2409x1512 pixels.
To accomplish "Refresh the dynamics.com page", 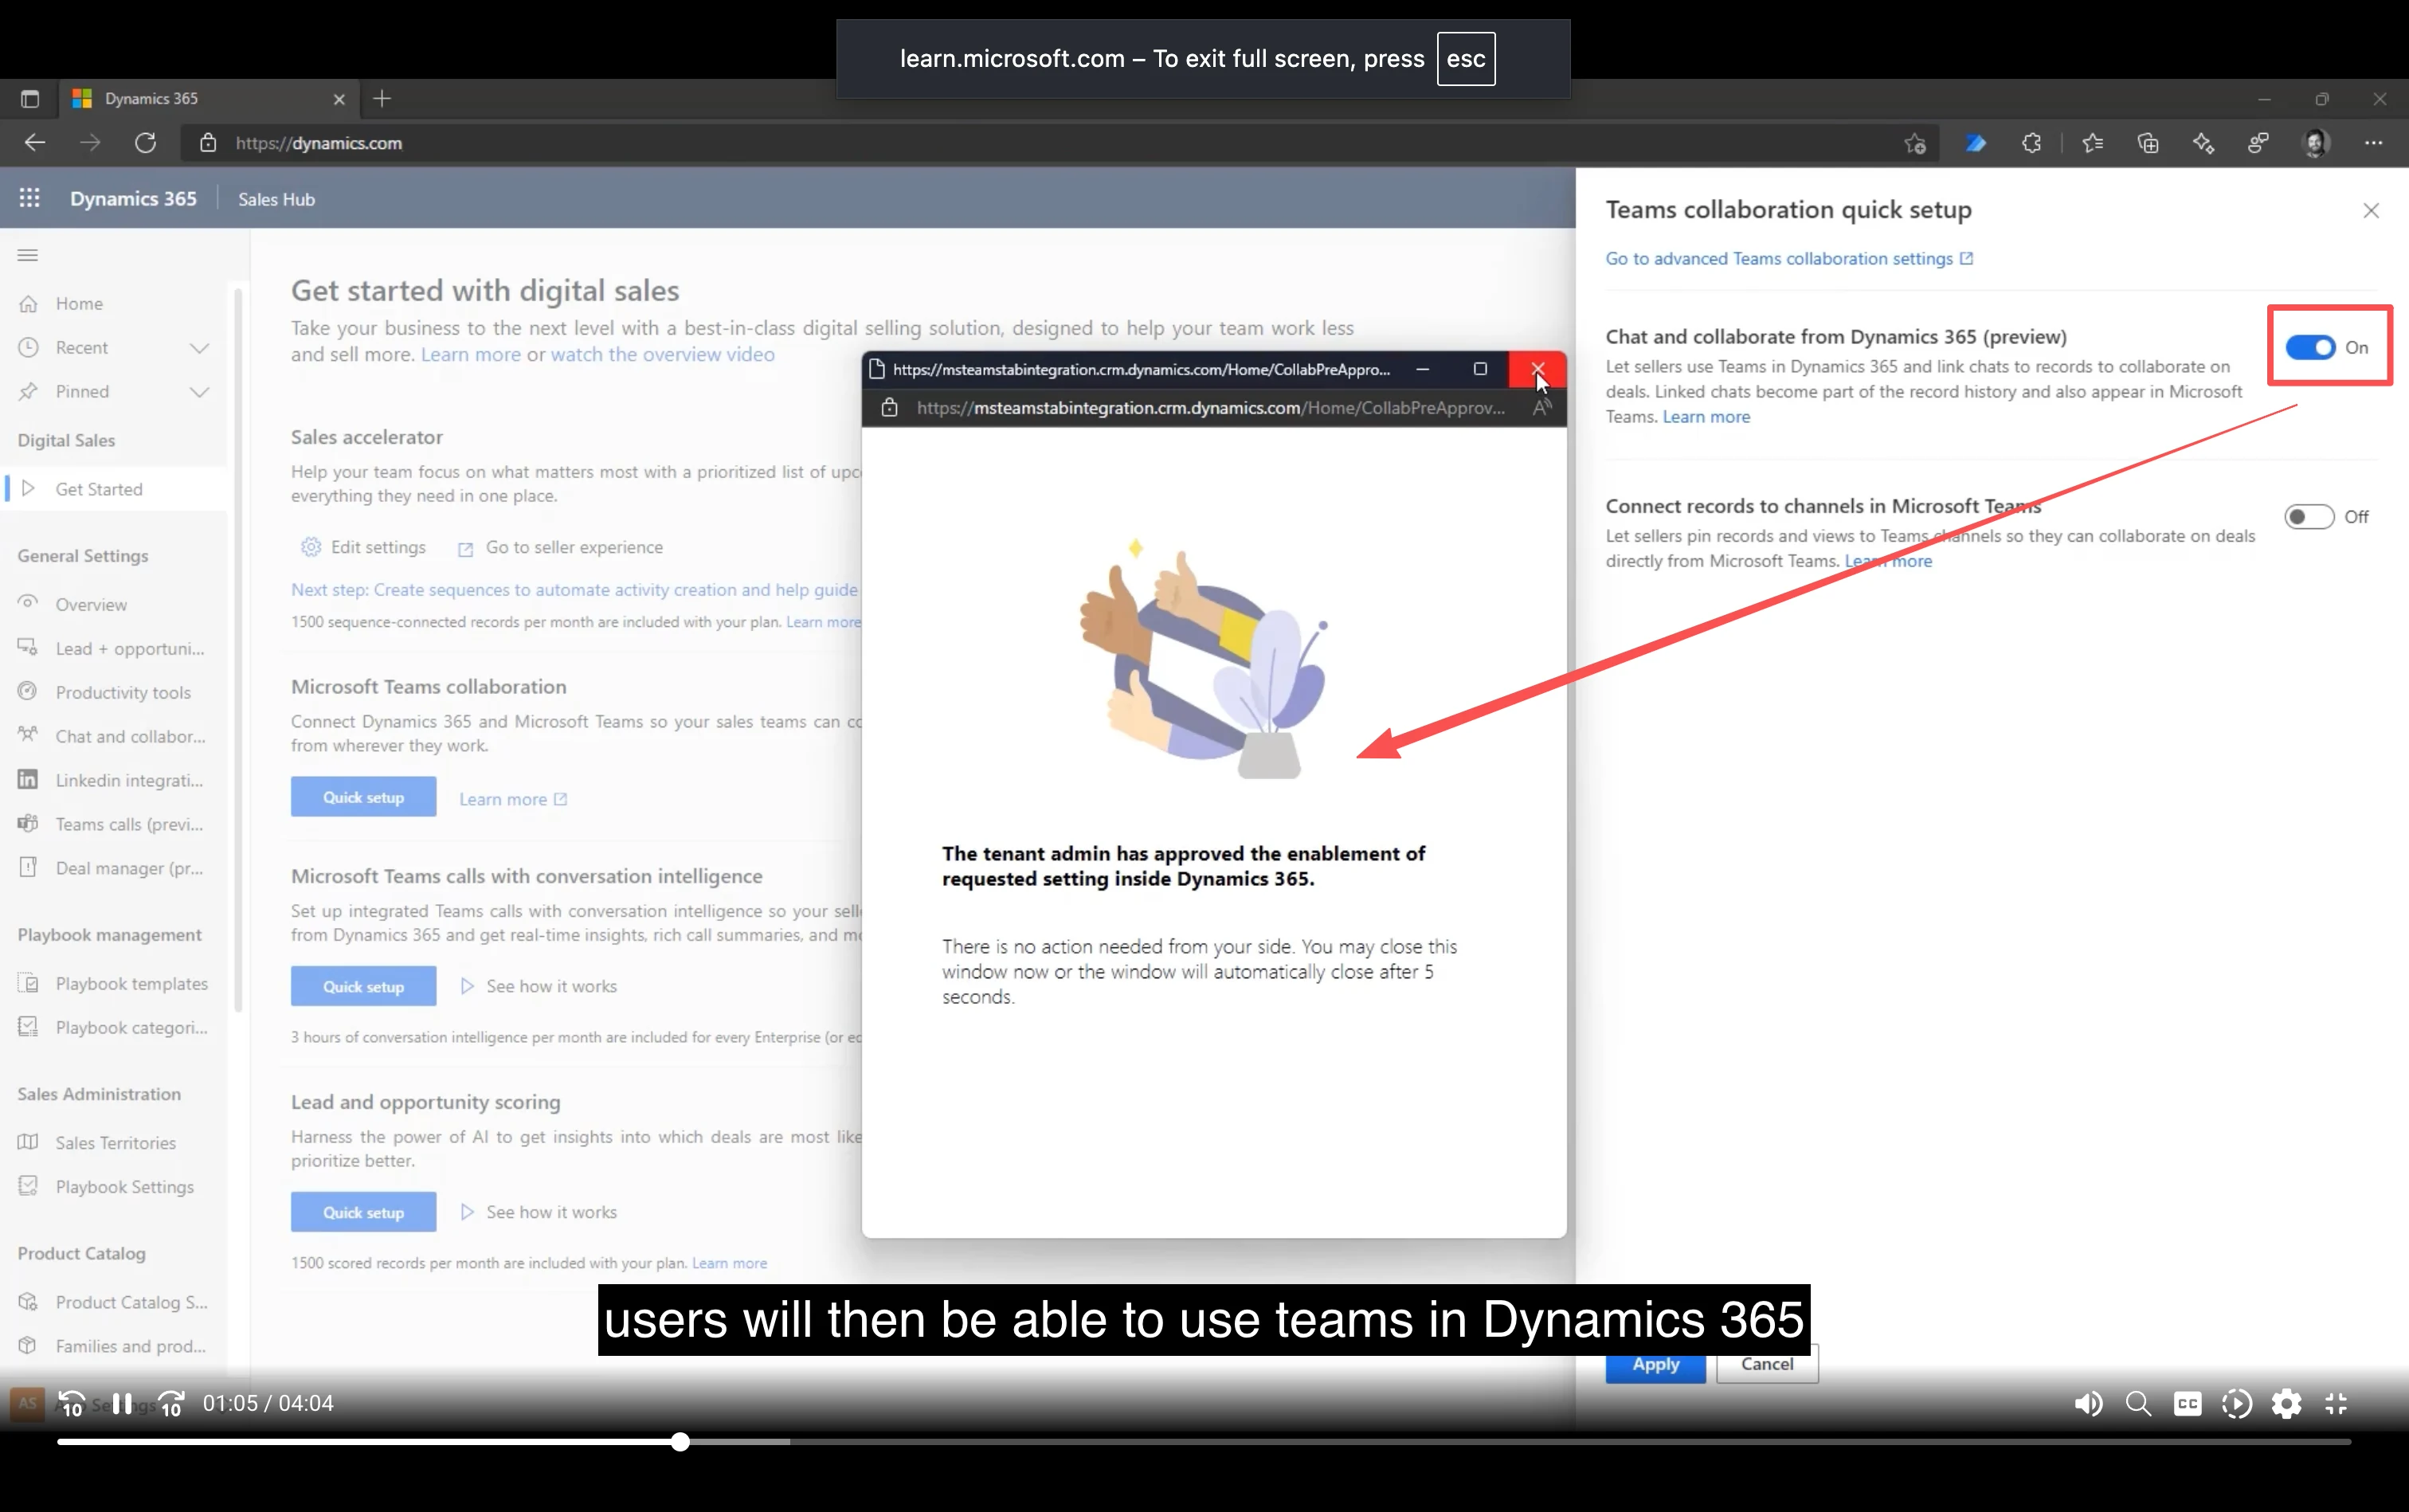I will tap(146, 143).
